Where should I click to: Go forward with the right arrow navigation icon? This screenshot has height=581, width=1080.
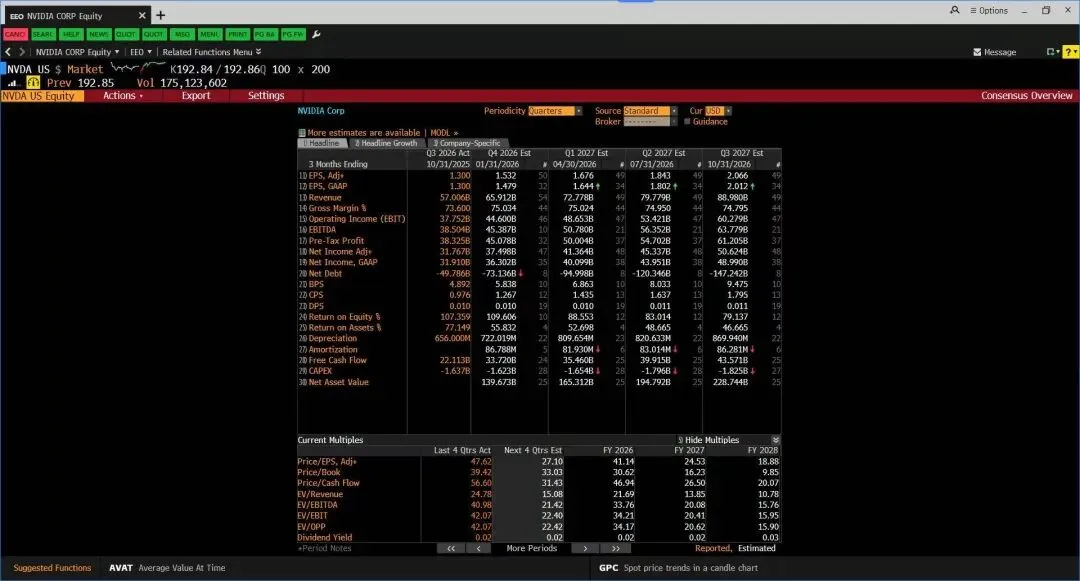(22, 52)
